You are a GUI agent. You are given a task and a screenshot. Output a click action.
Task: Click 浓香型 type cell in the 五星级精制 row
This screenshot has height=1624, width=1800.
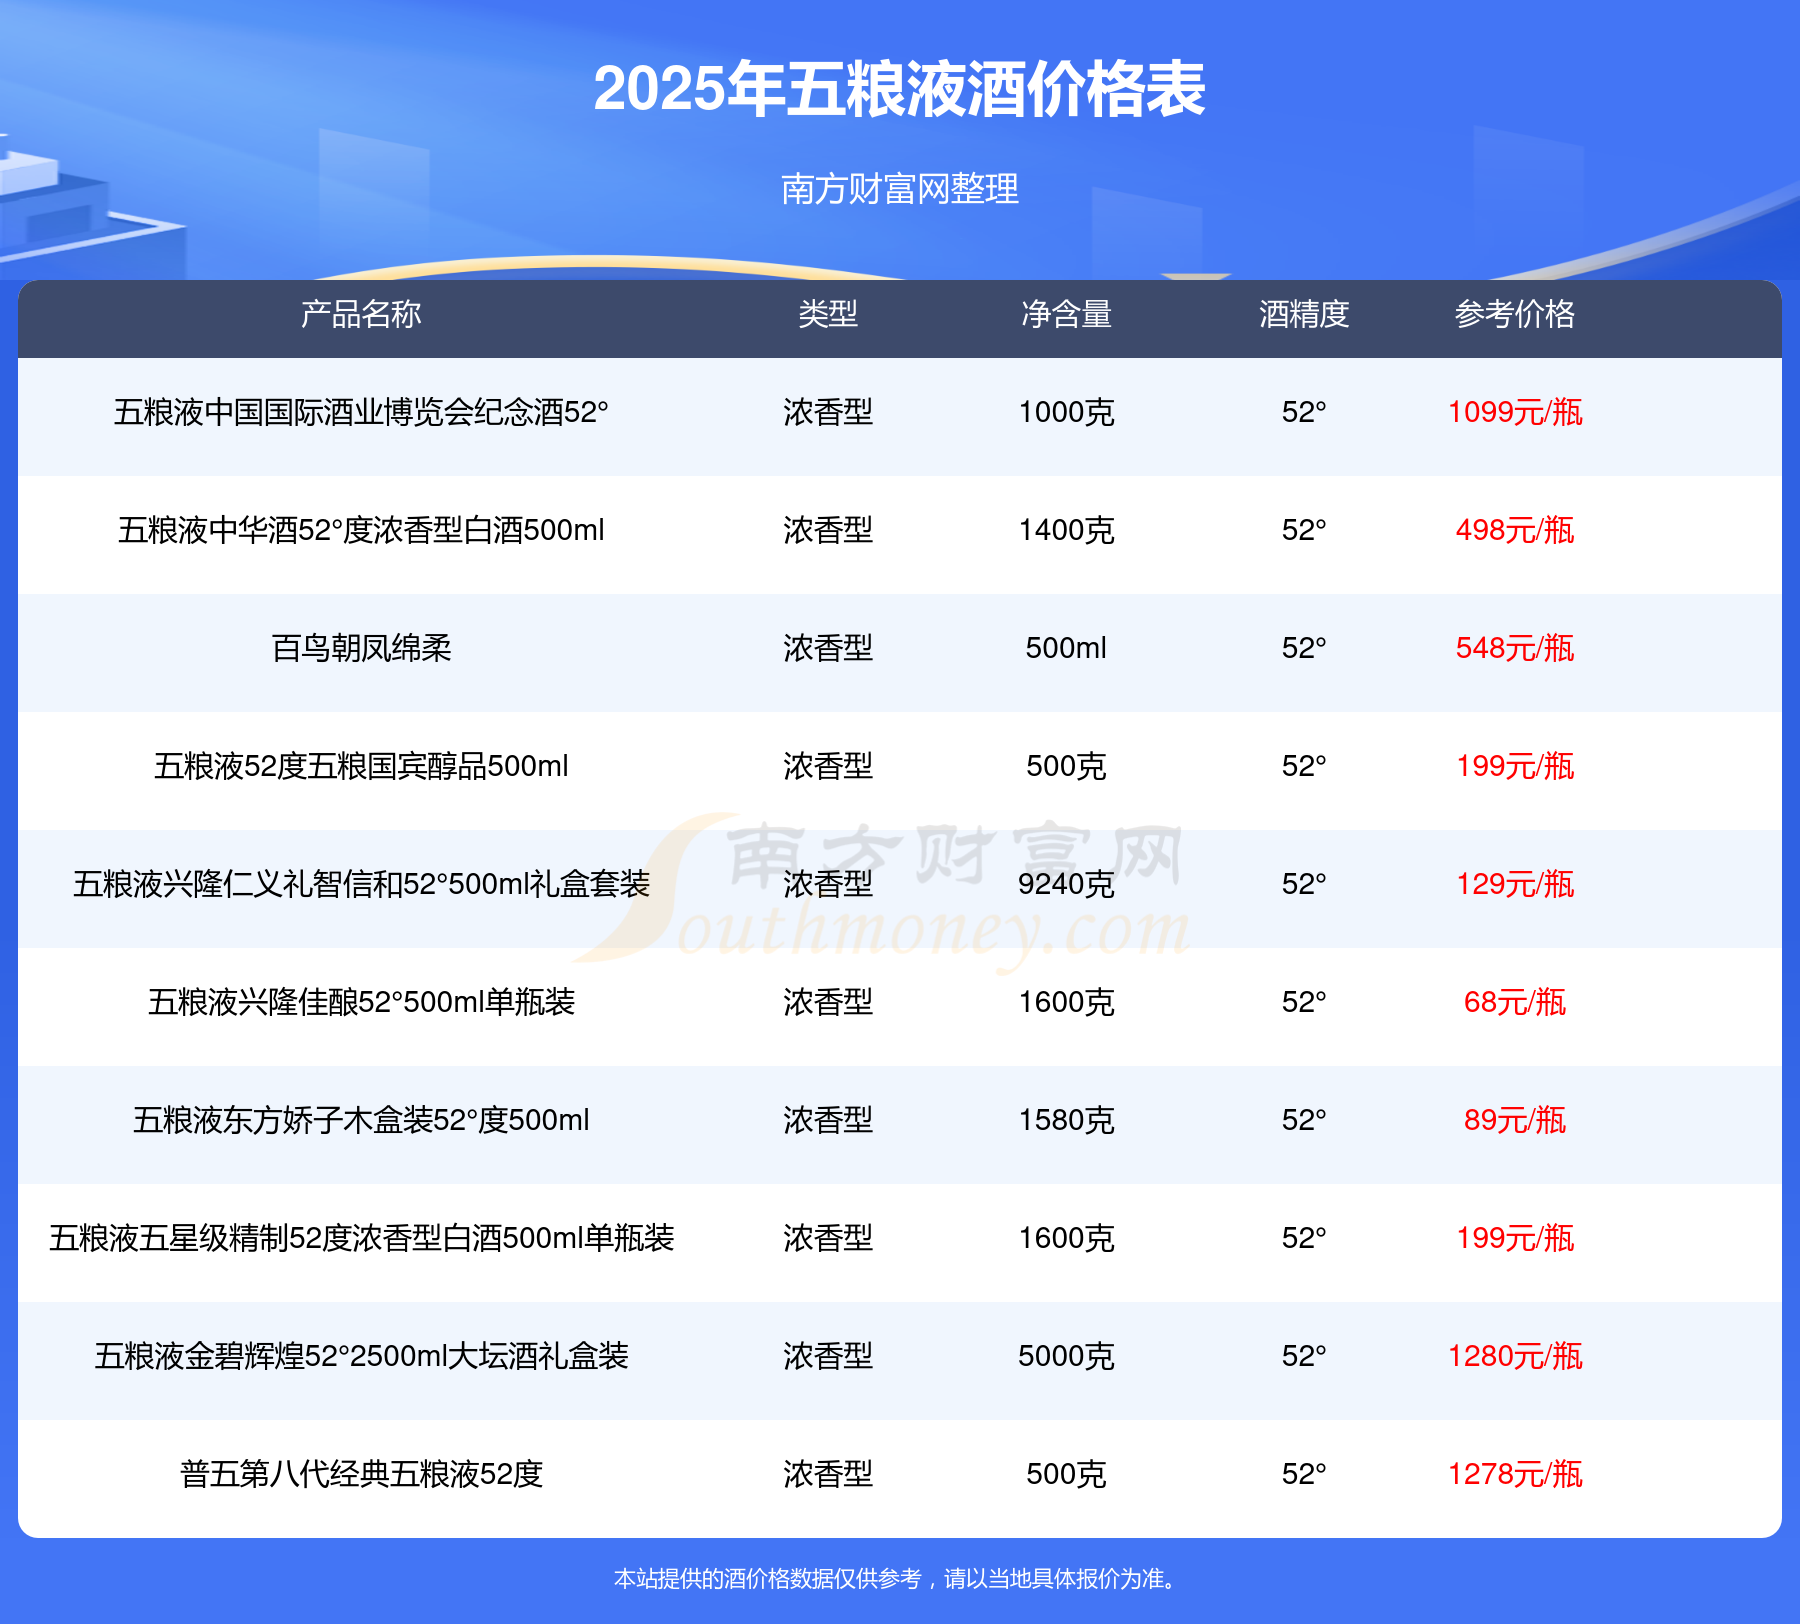click(x=828, y=1238)
